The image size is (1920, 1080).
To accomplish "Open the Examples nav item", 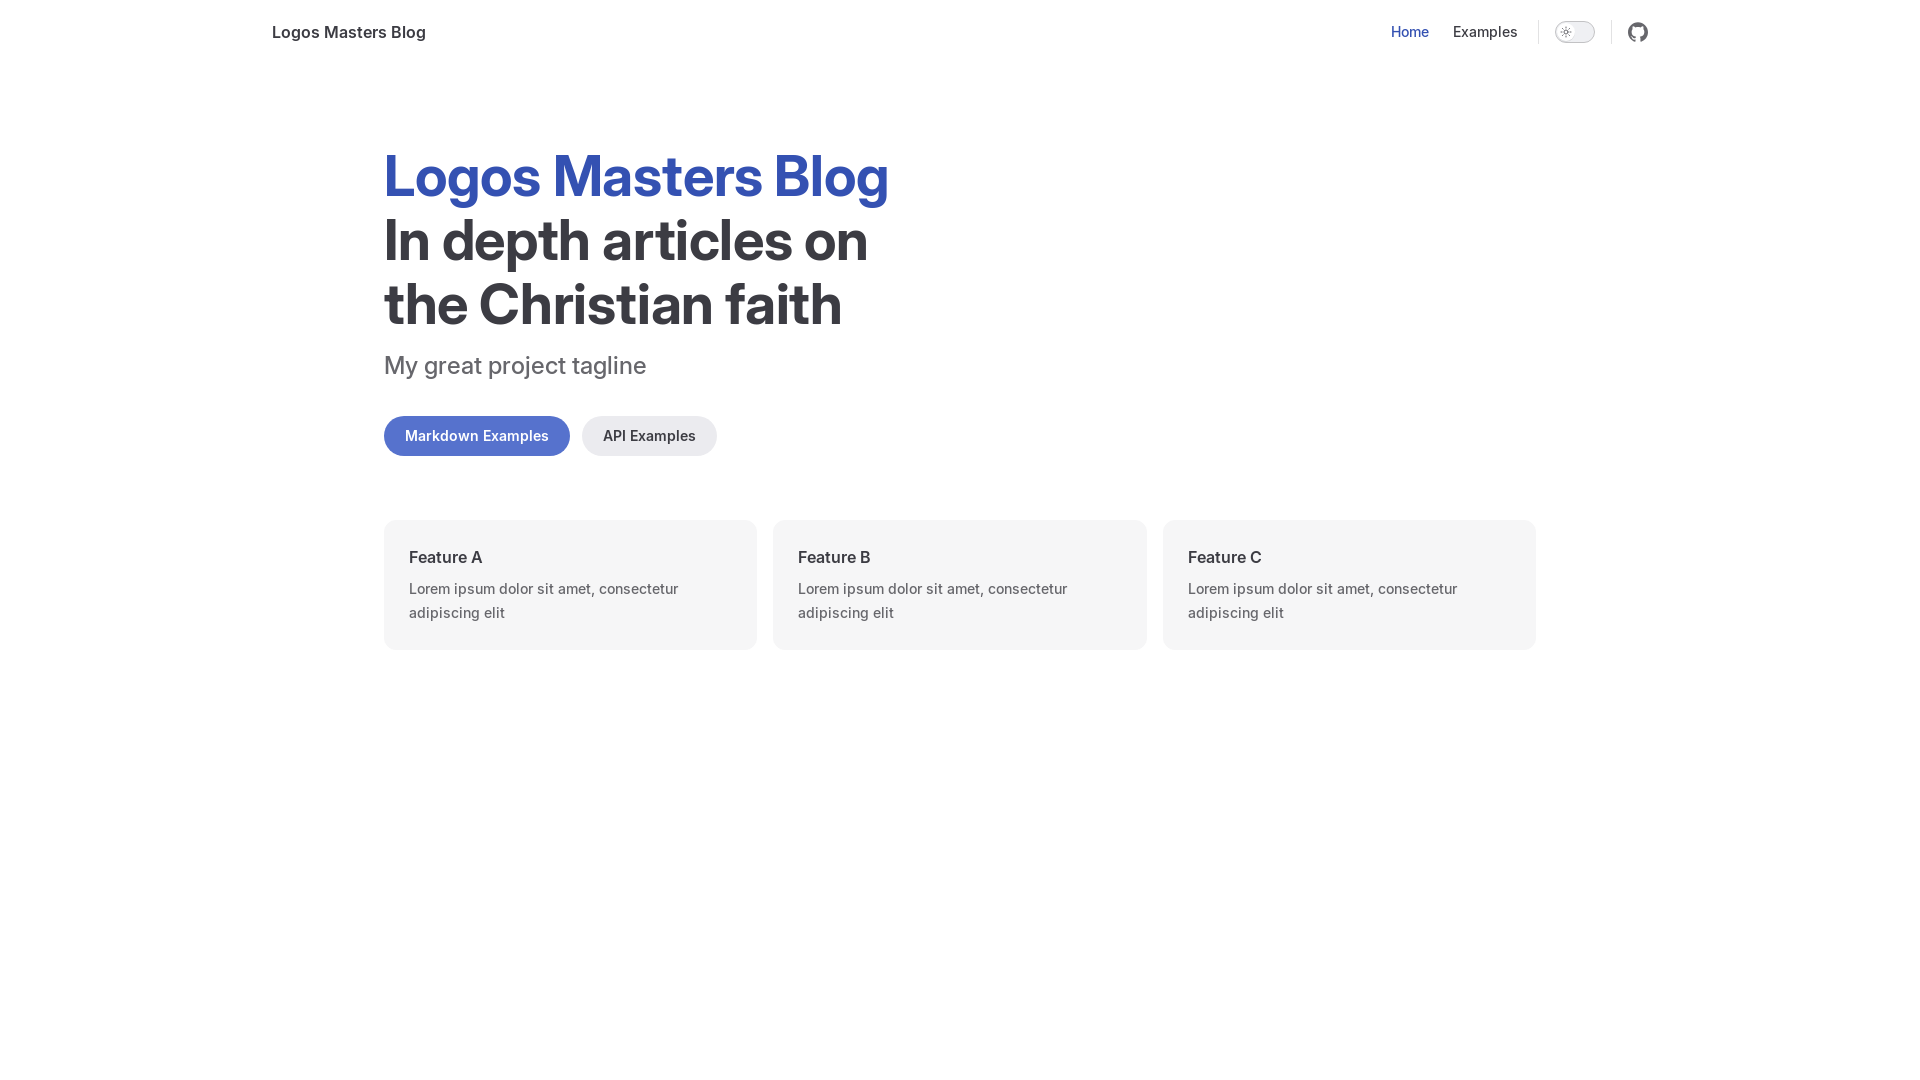I will (x=1484, y=32).
